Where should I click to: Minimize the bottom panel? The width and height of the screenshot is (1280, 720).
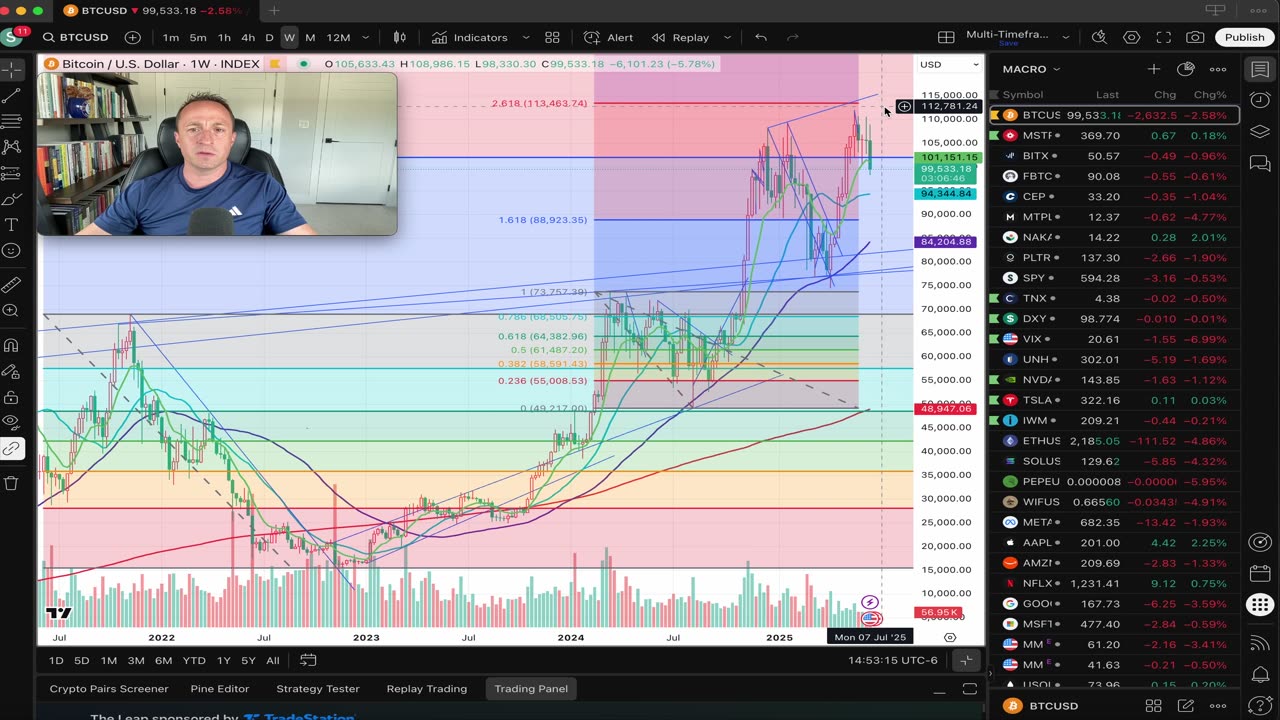939,689
